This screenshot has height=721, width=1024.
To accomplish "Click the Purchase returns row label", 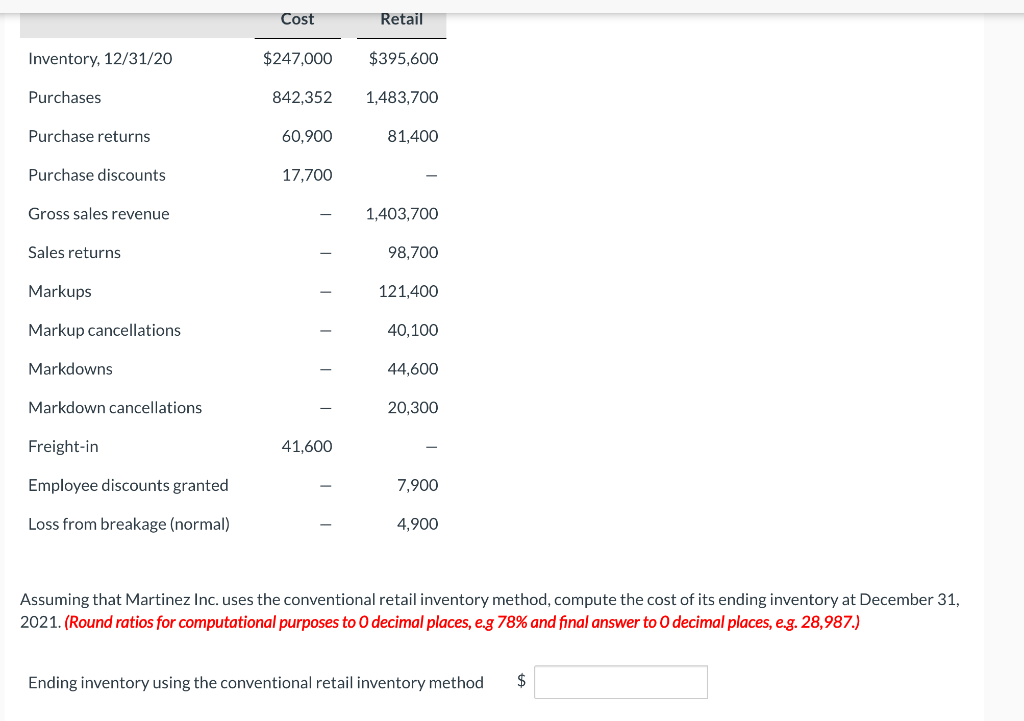I will coord(89,136).
